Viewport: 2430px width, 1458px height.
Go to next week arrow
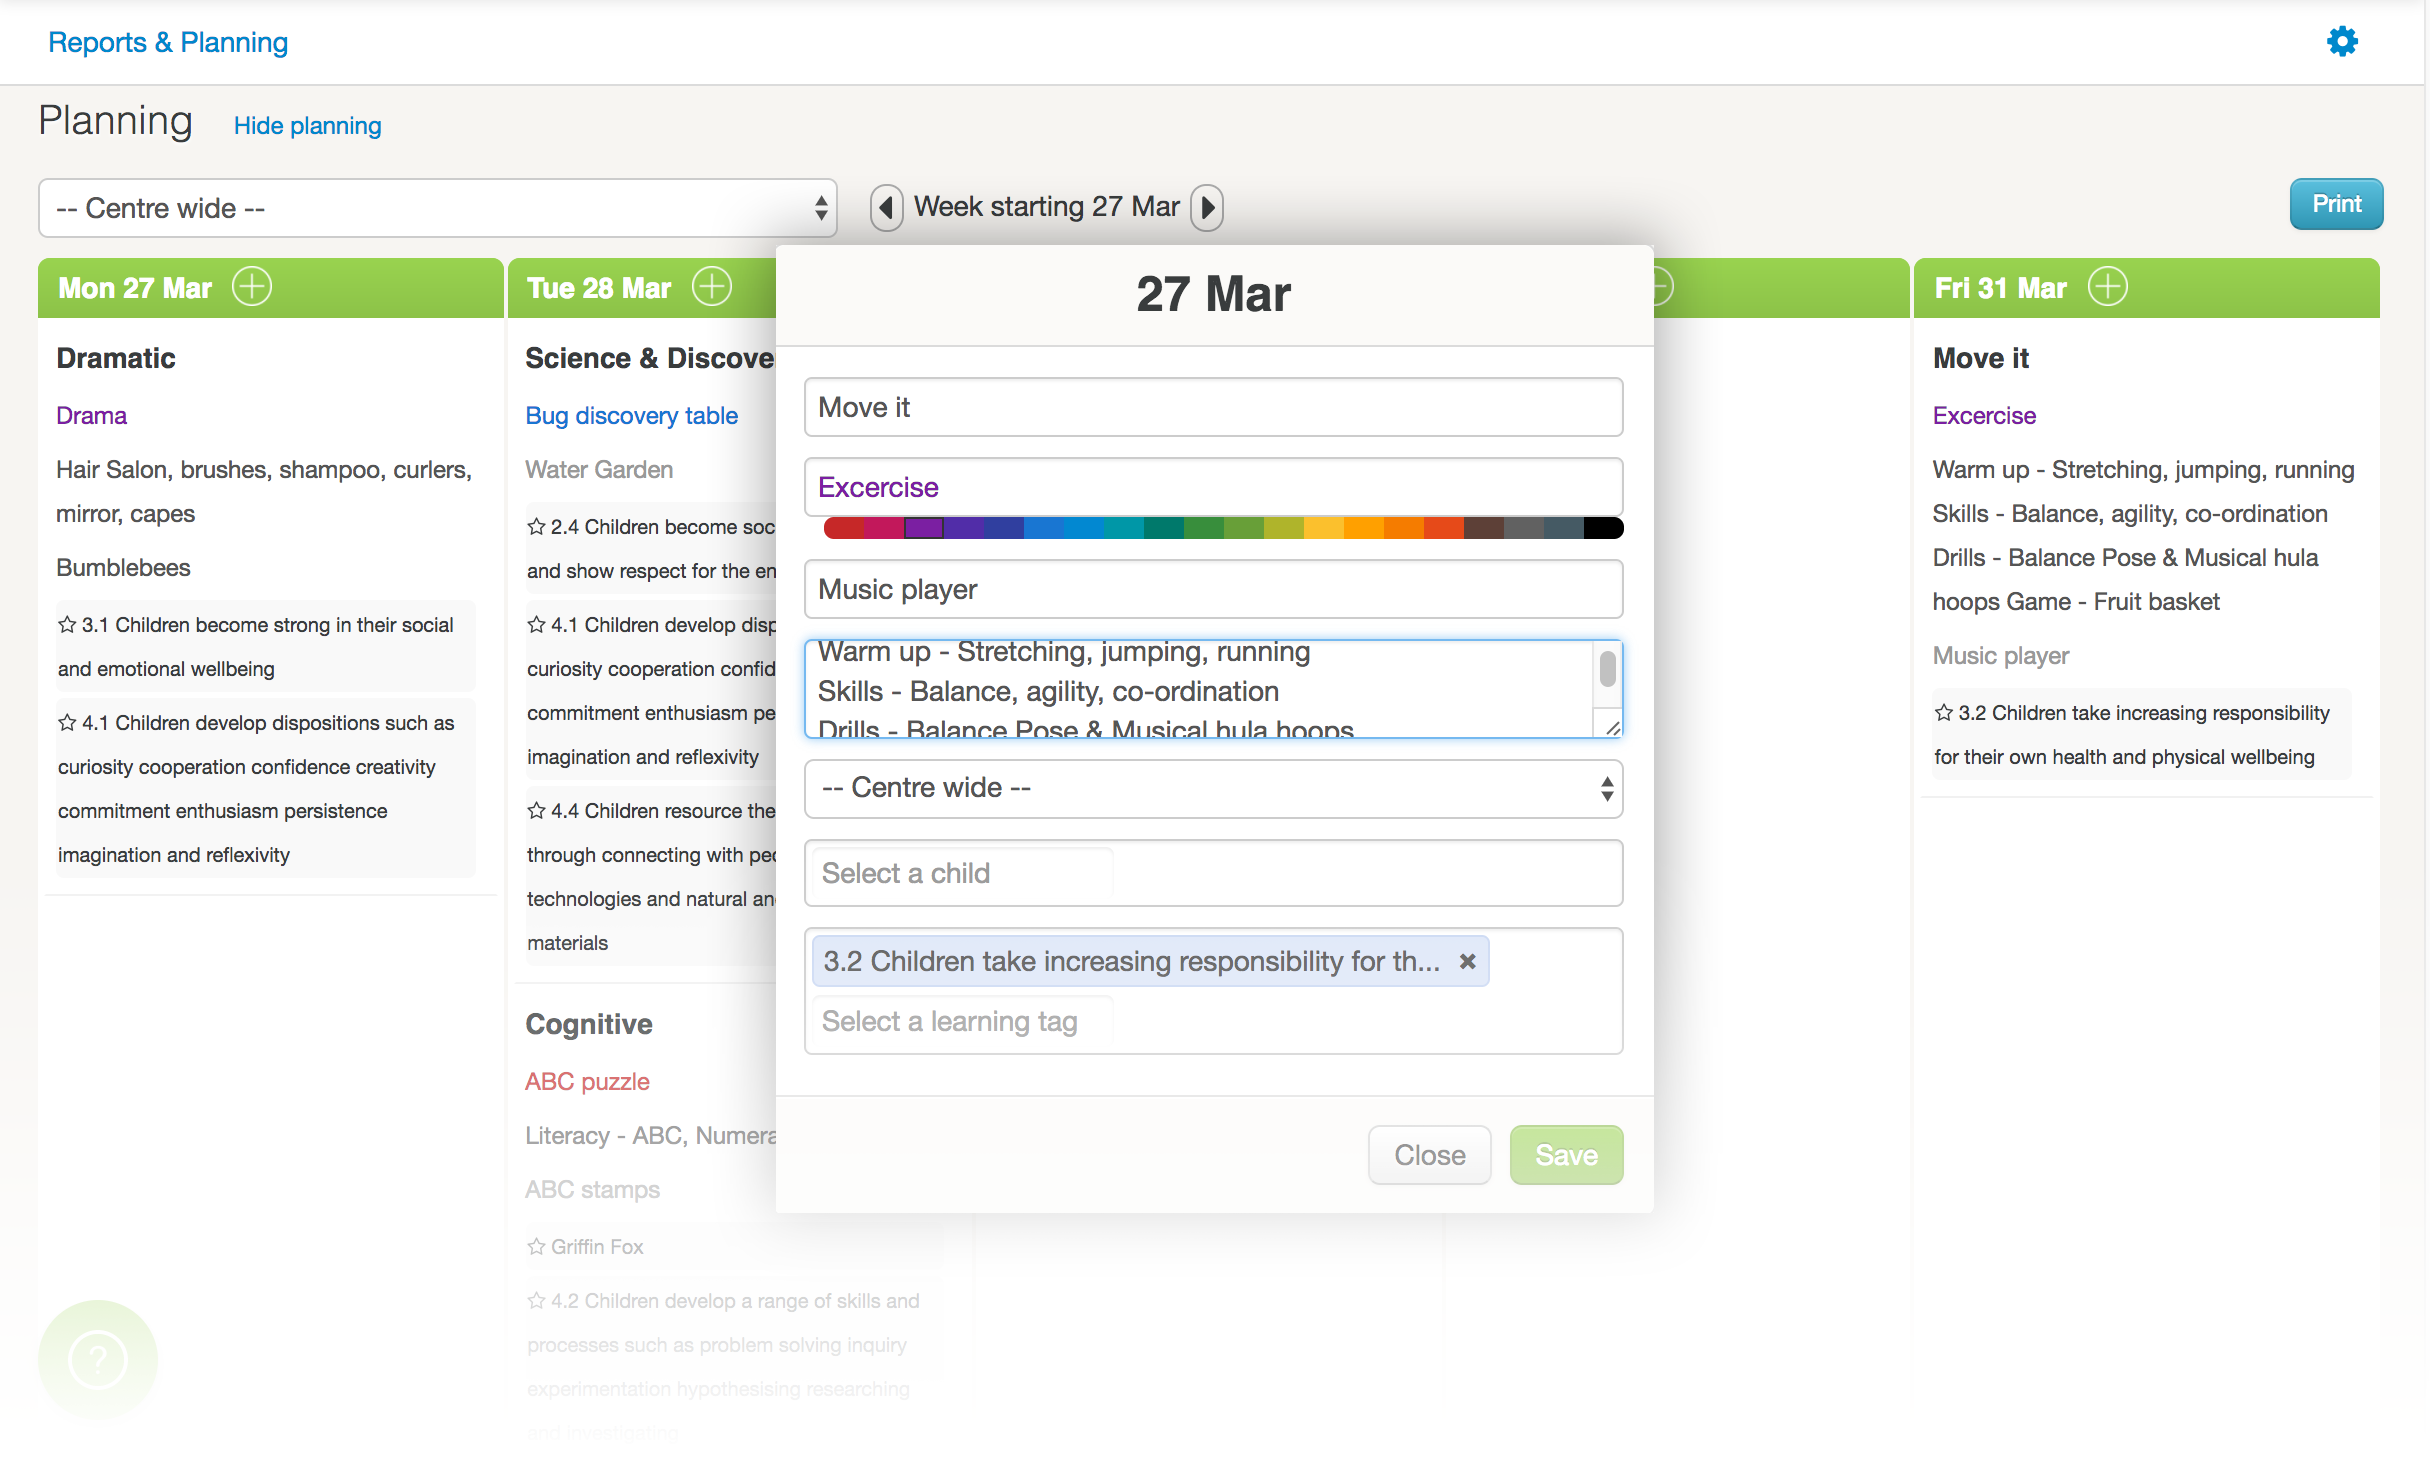pos(1207,207)
